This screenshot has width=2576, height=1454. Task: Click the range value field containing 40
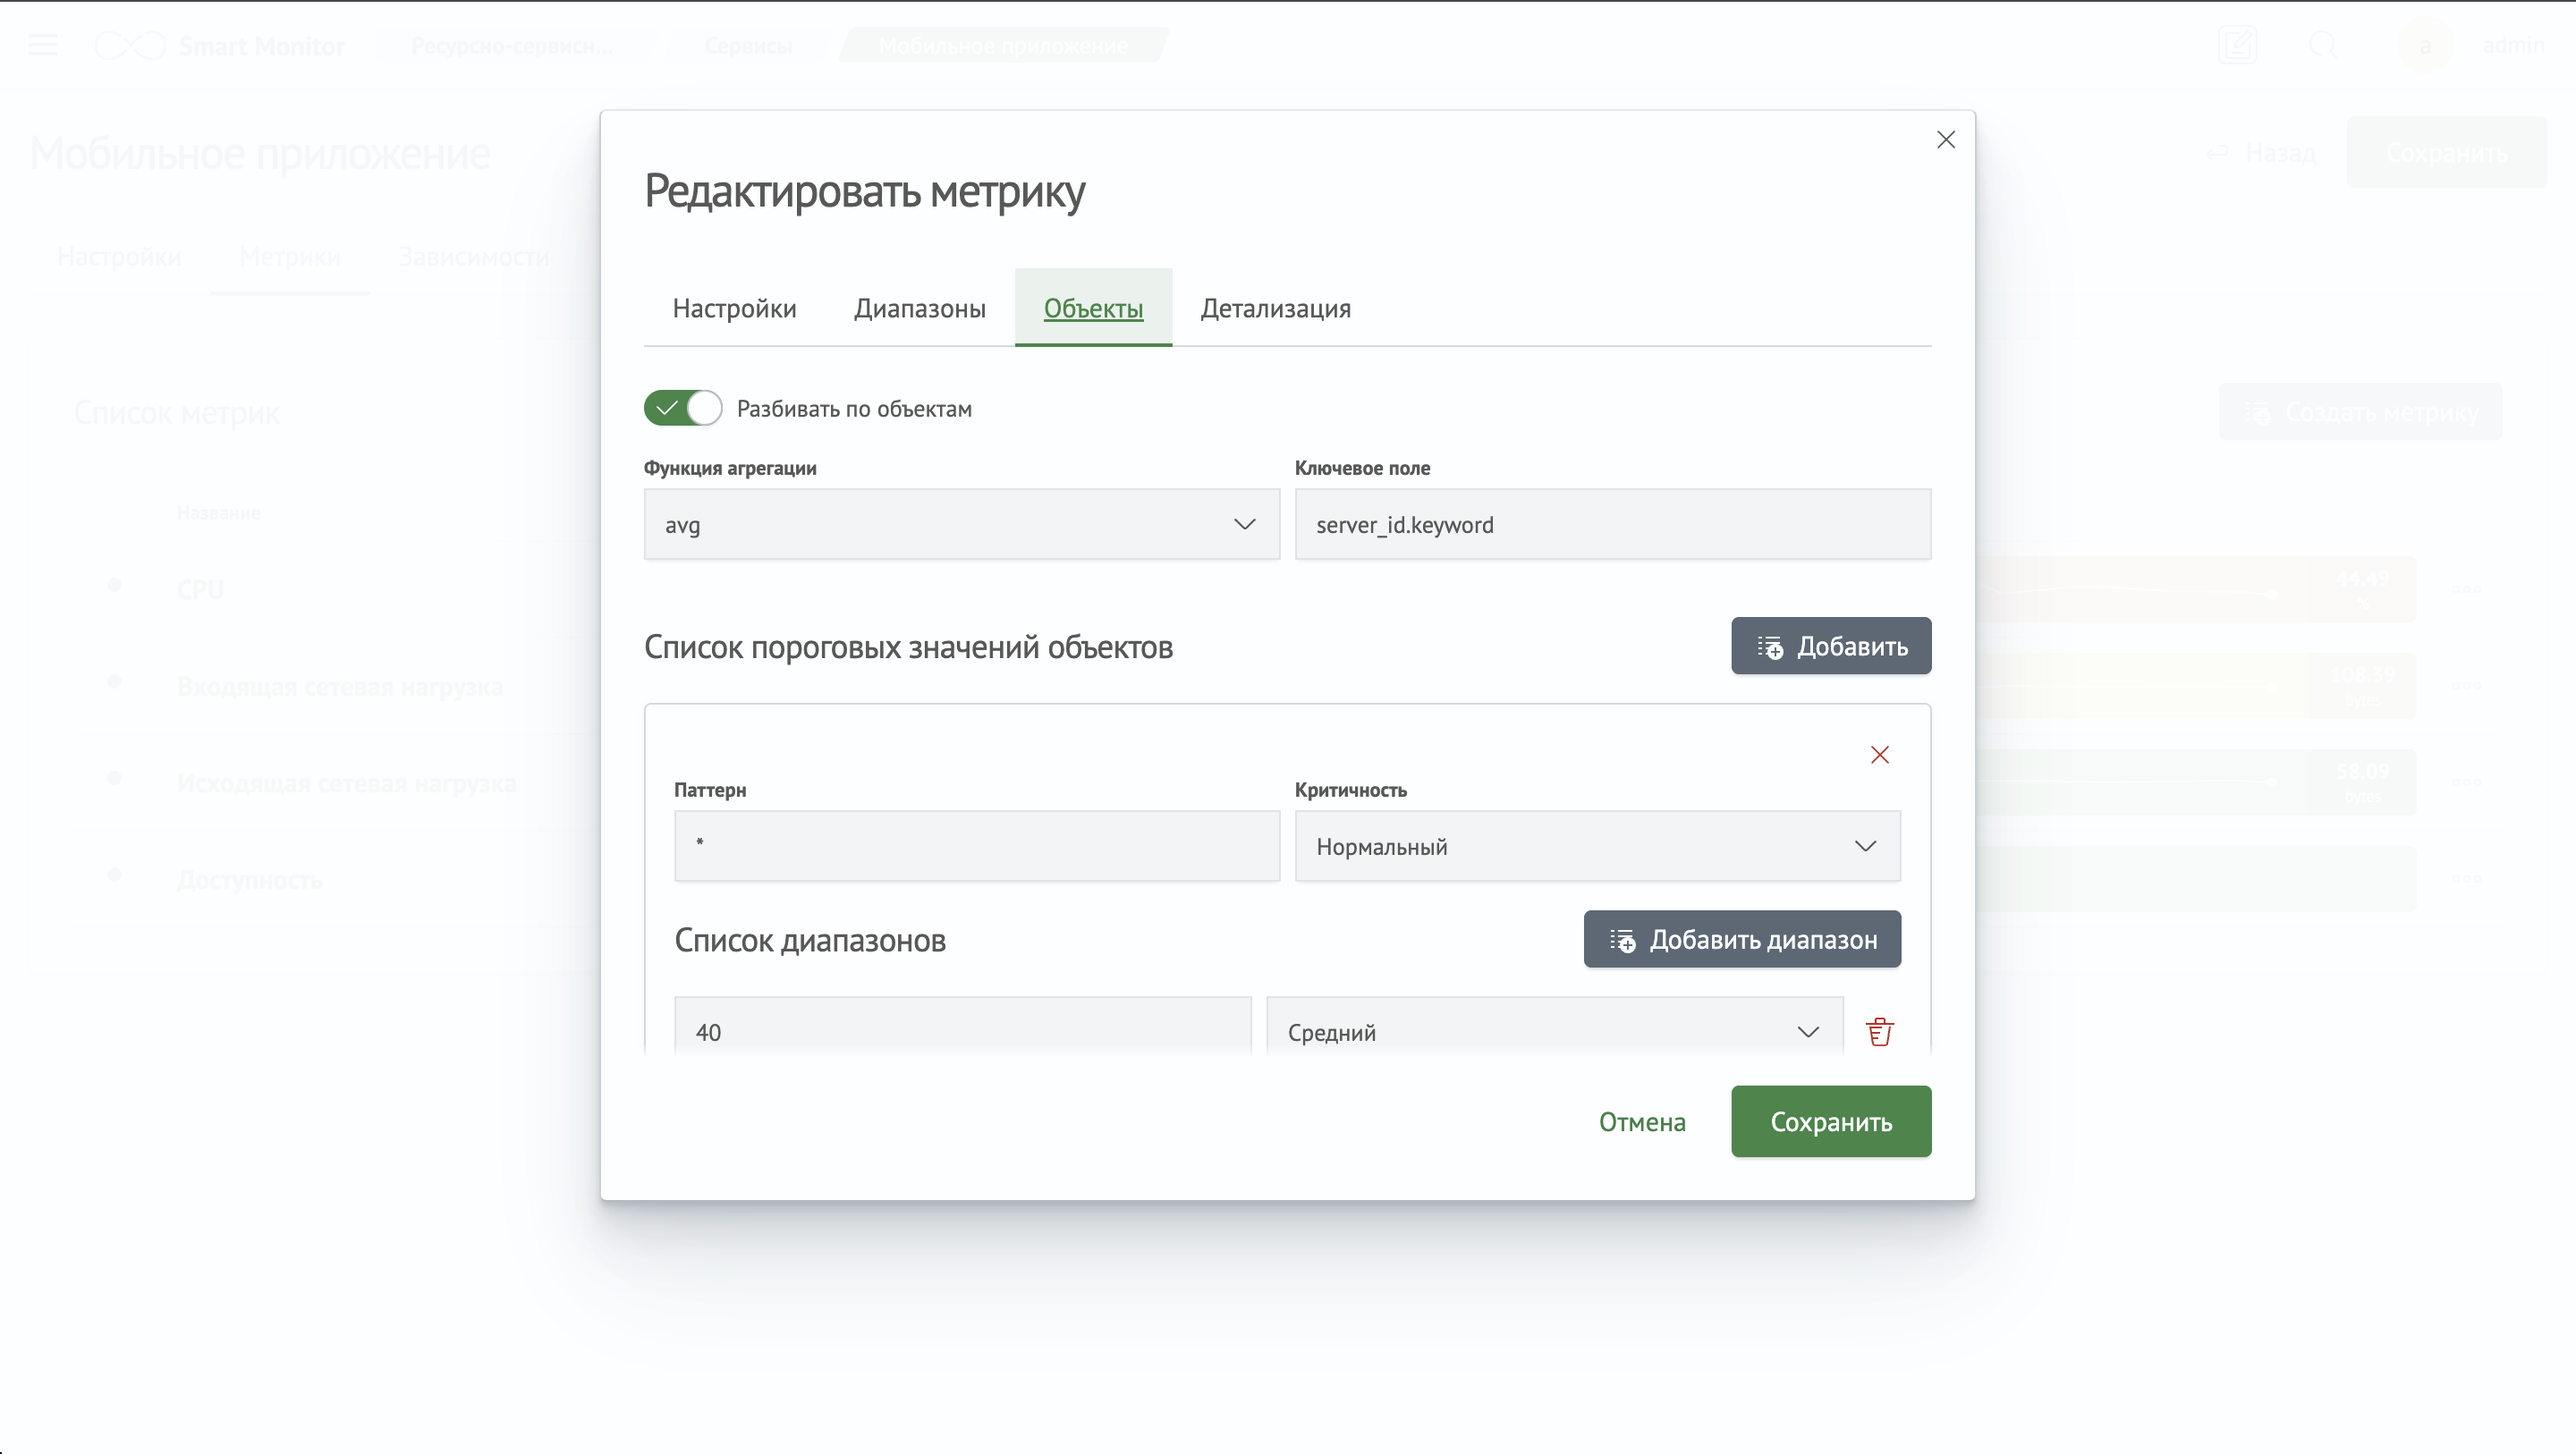[x=962, y=1026]
